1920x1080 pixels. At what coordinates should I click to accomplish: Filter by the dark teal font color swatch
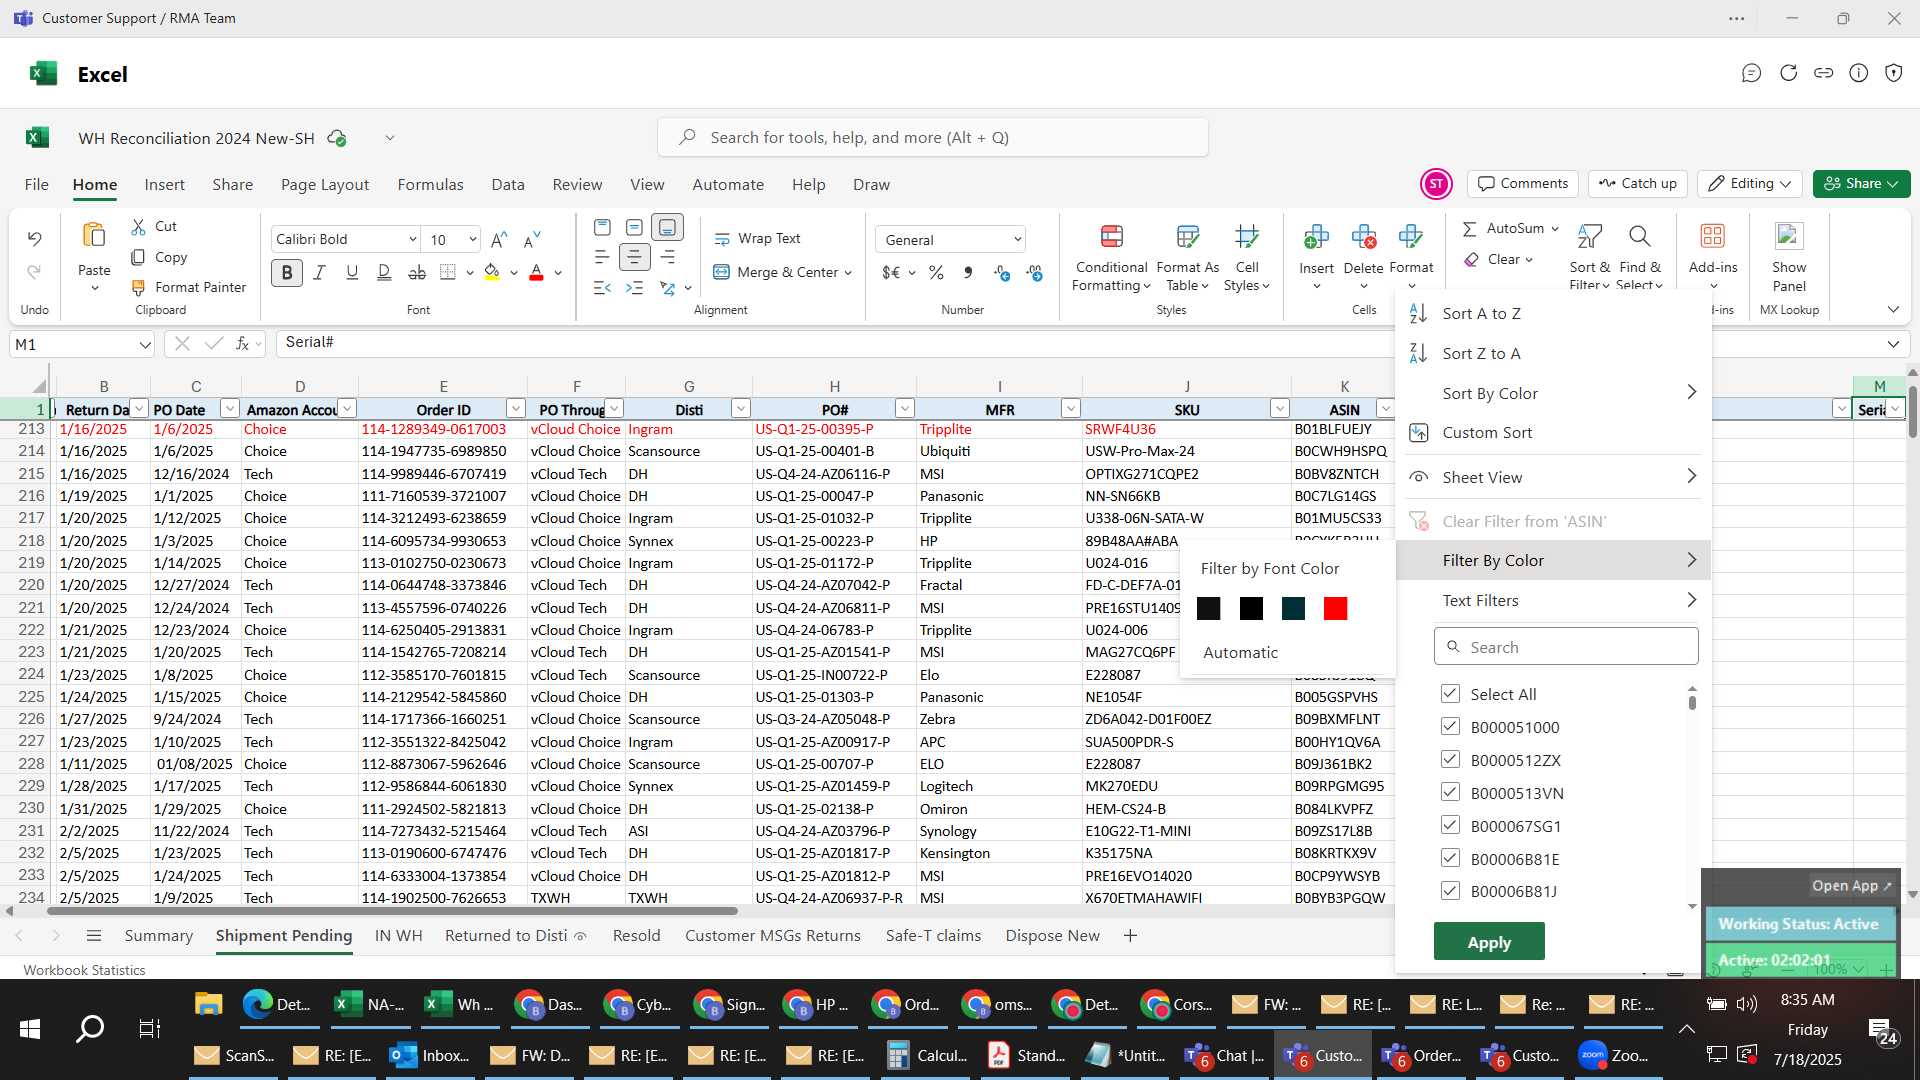coord(1293,609)
